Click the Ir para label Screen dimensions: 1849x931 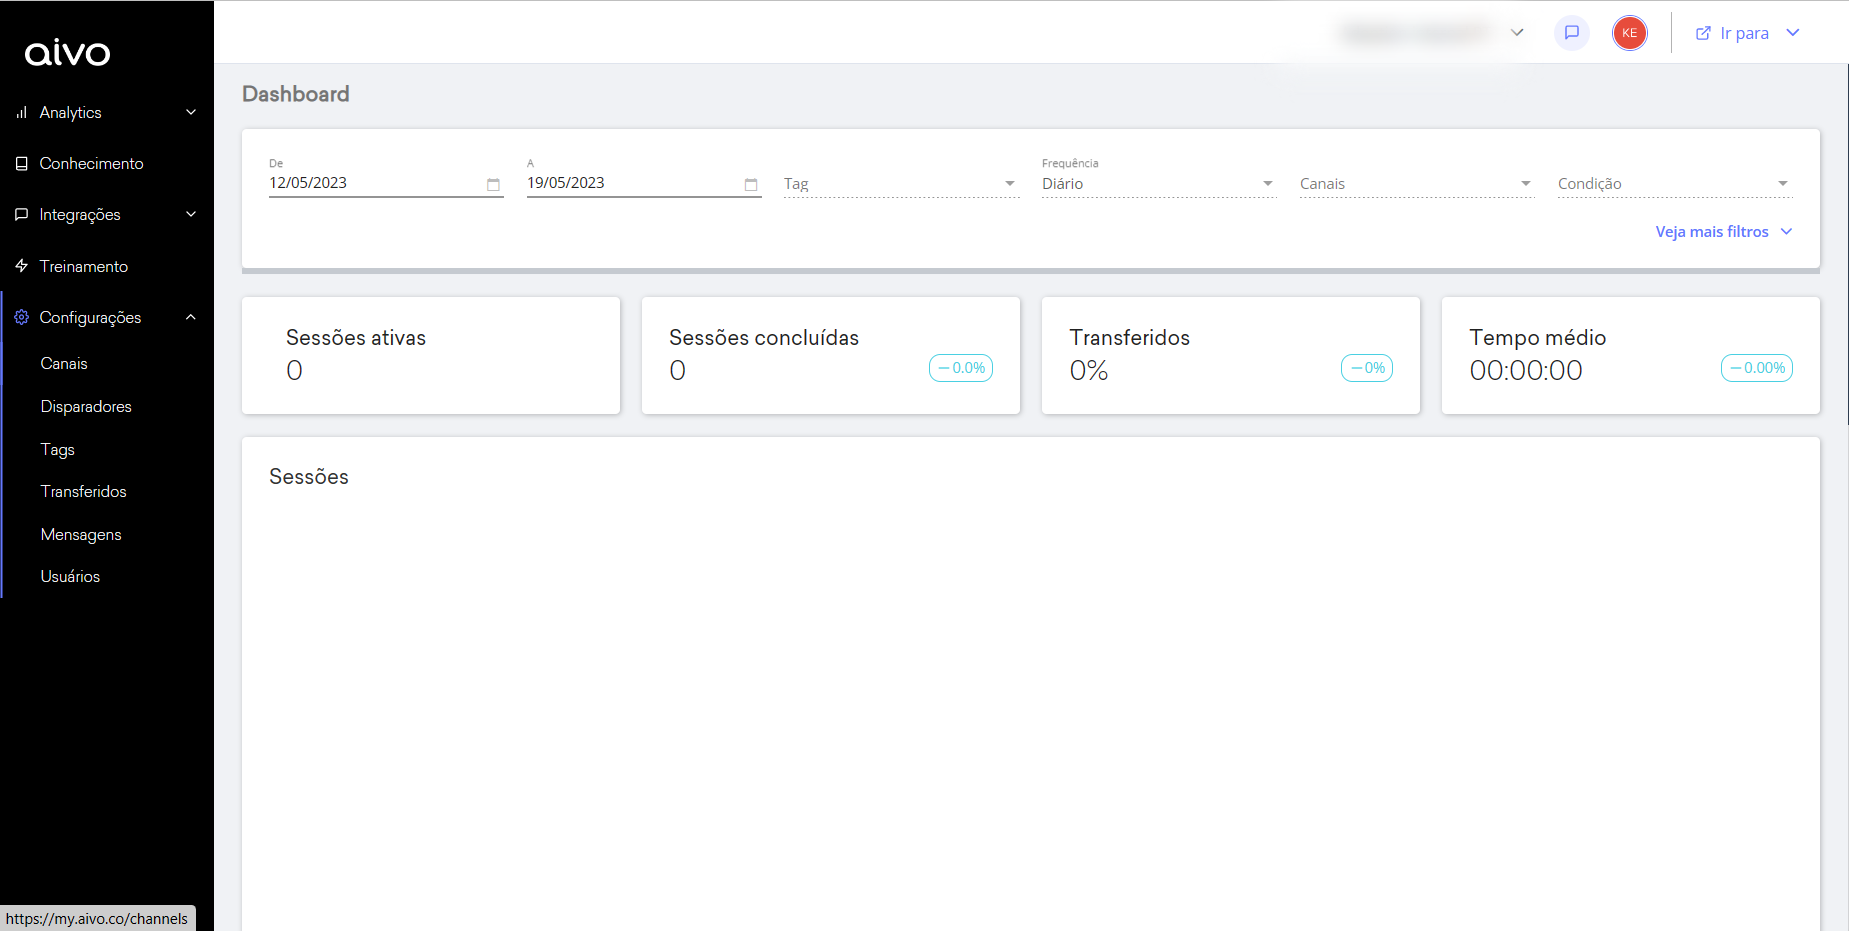coord(1745,33)
